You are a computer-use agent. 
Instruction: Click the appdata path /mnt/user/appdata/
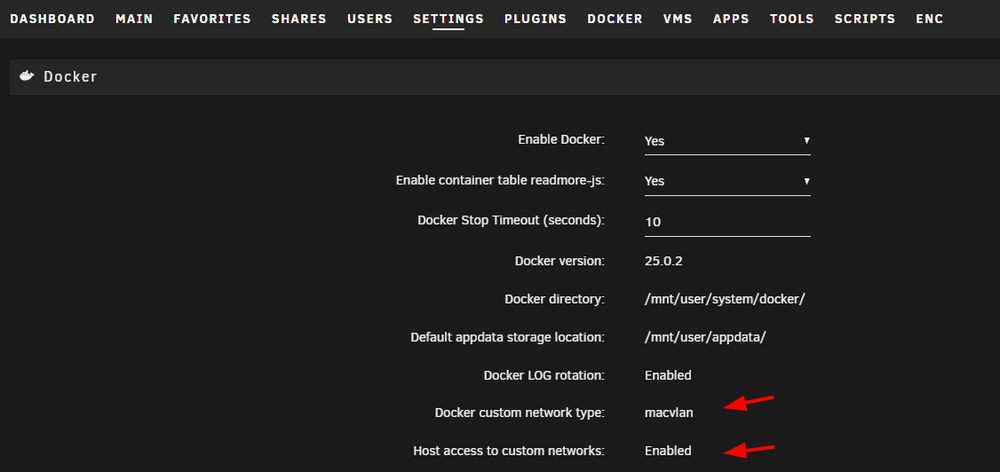coord(705,337)
